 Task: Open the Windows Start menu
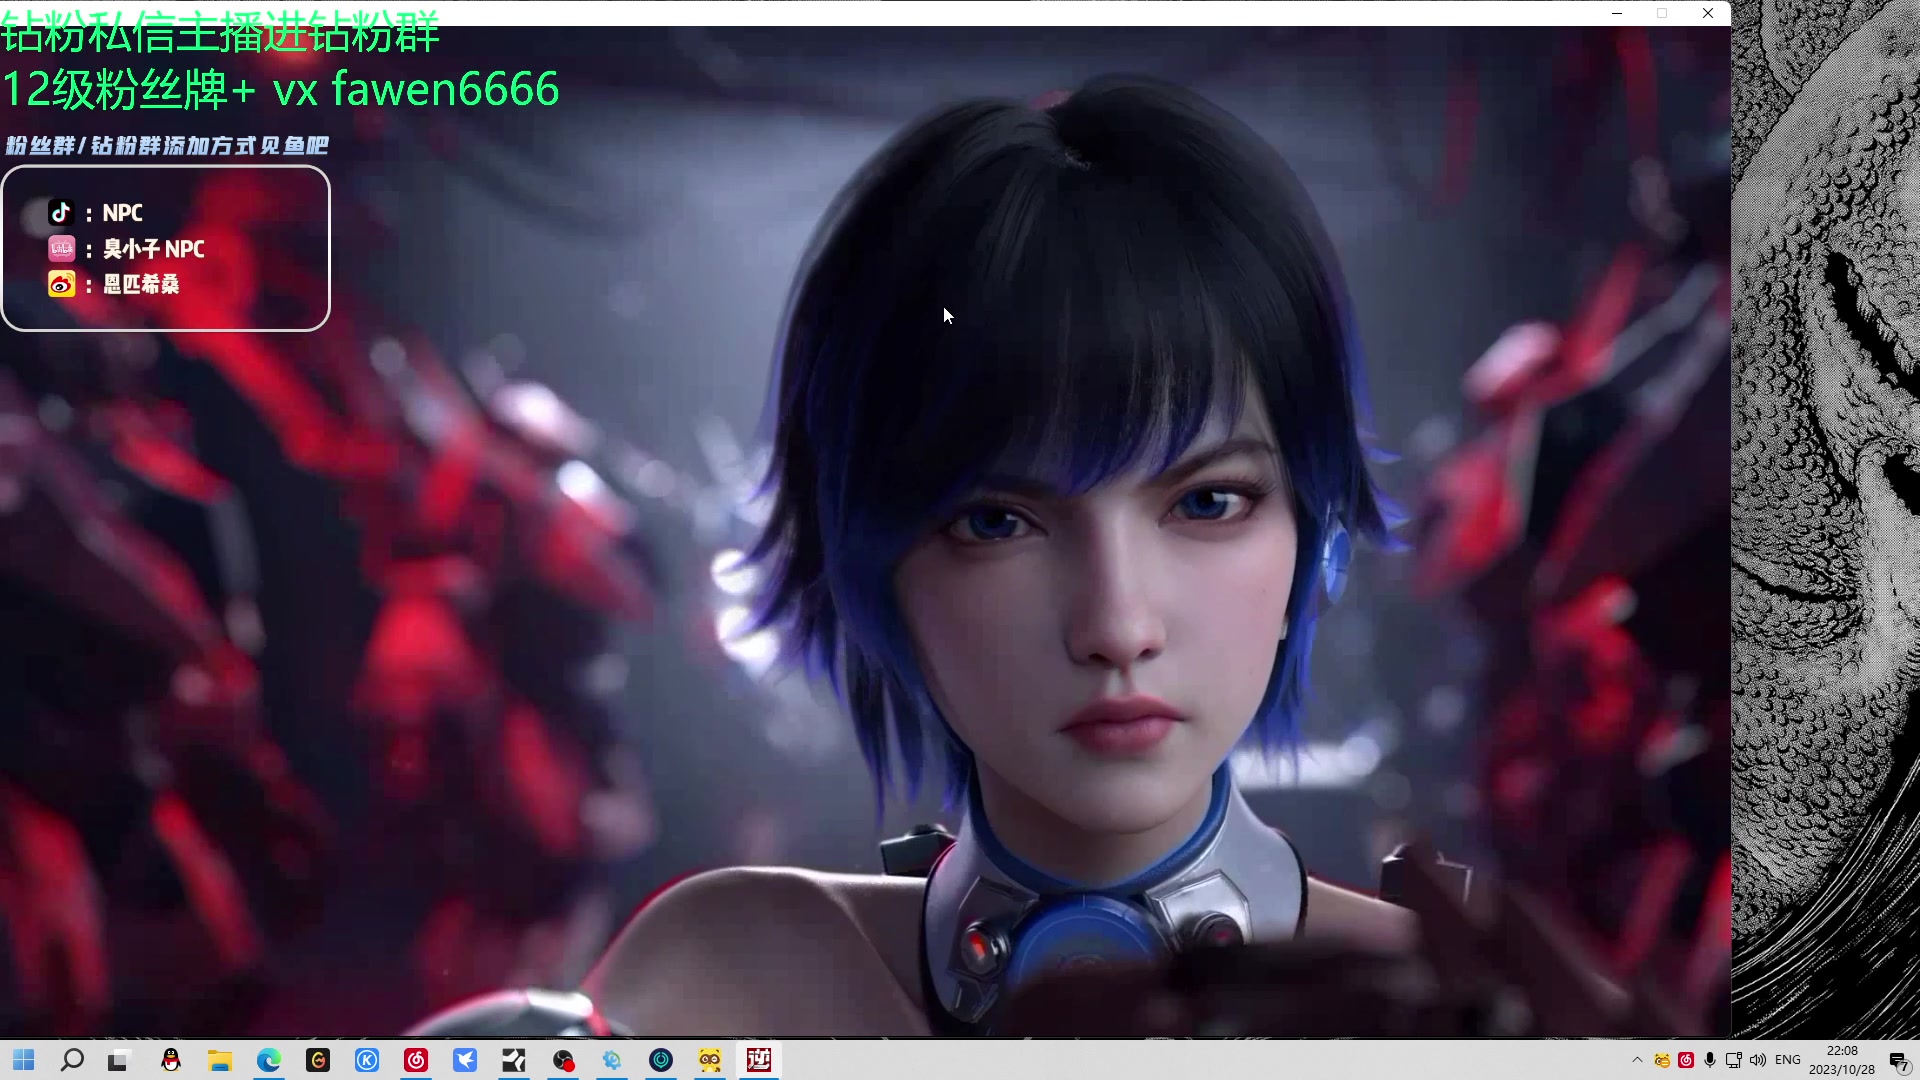pos(24,1060)
